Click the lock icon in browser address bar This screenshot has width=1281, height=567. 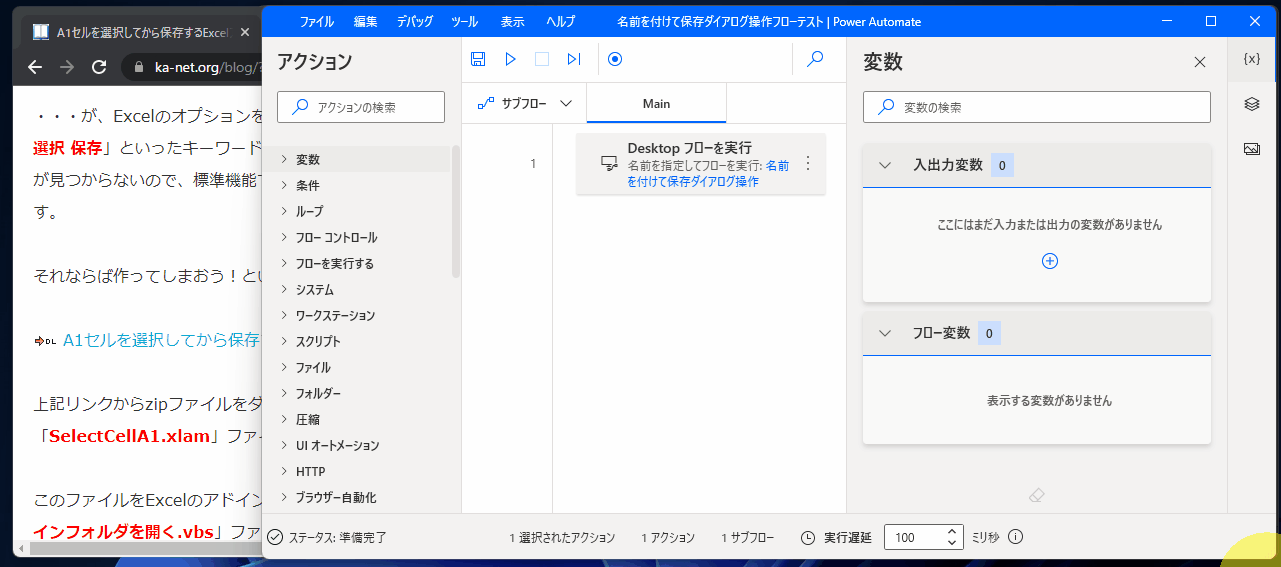[x=140, y=67]
